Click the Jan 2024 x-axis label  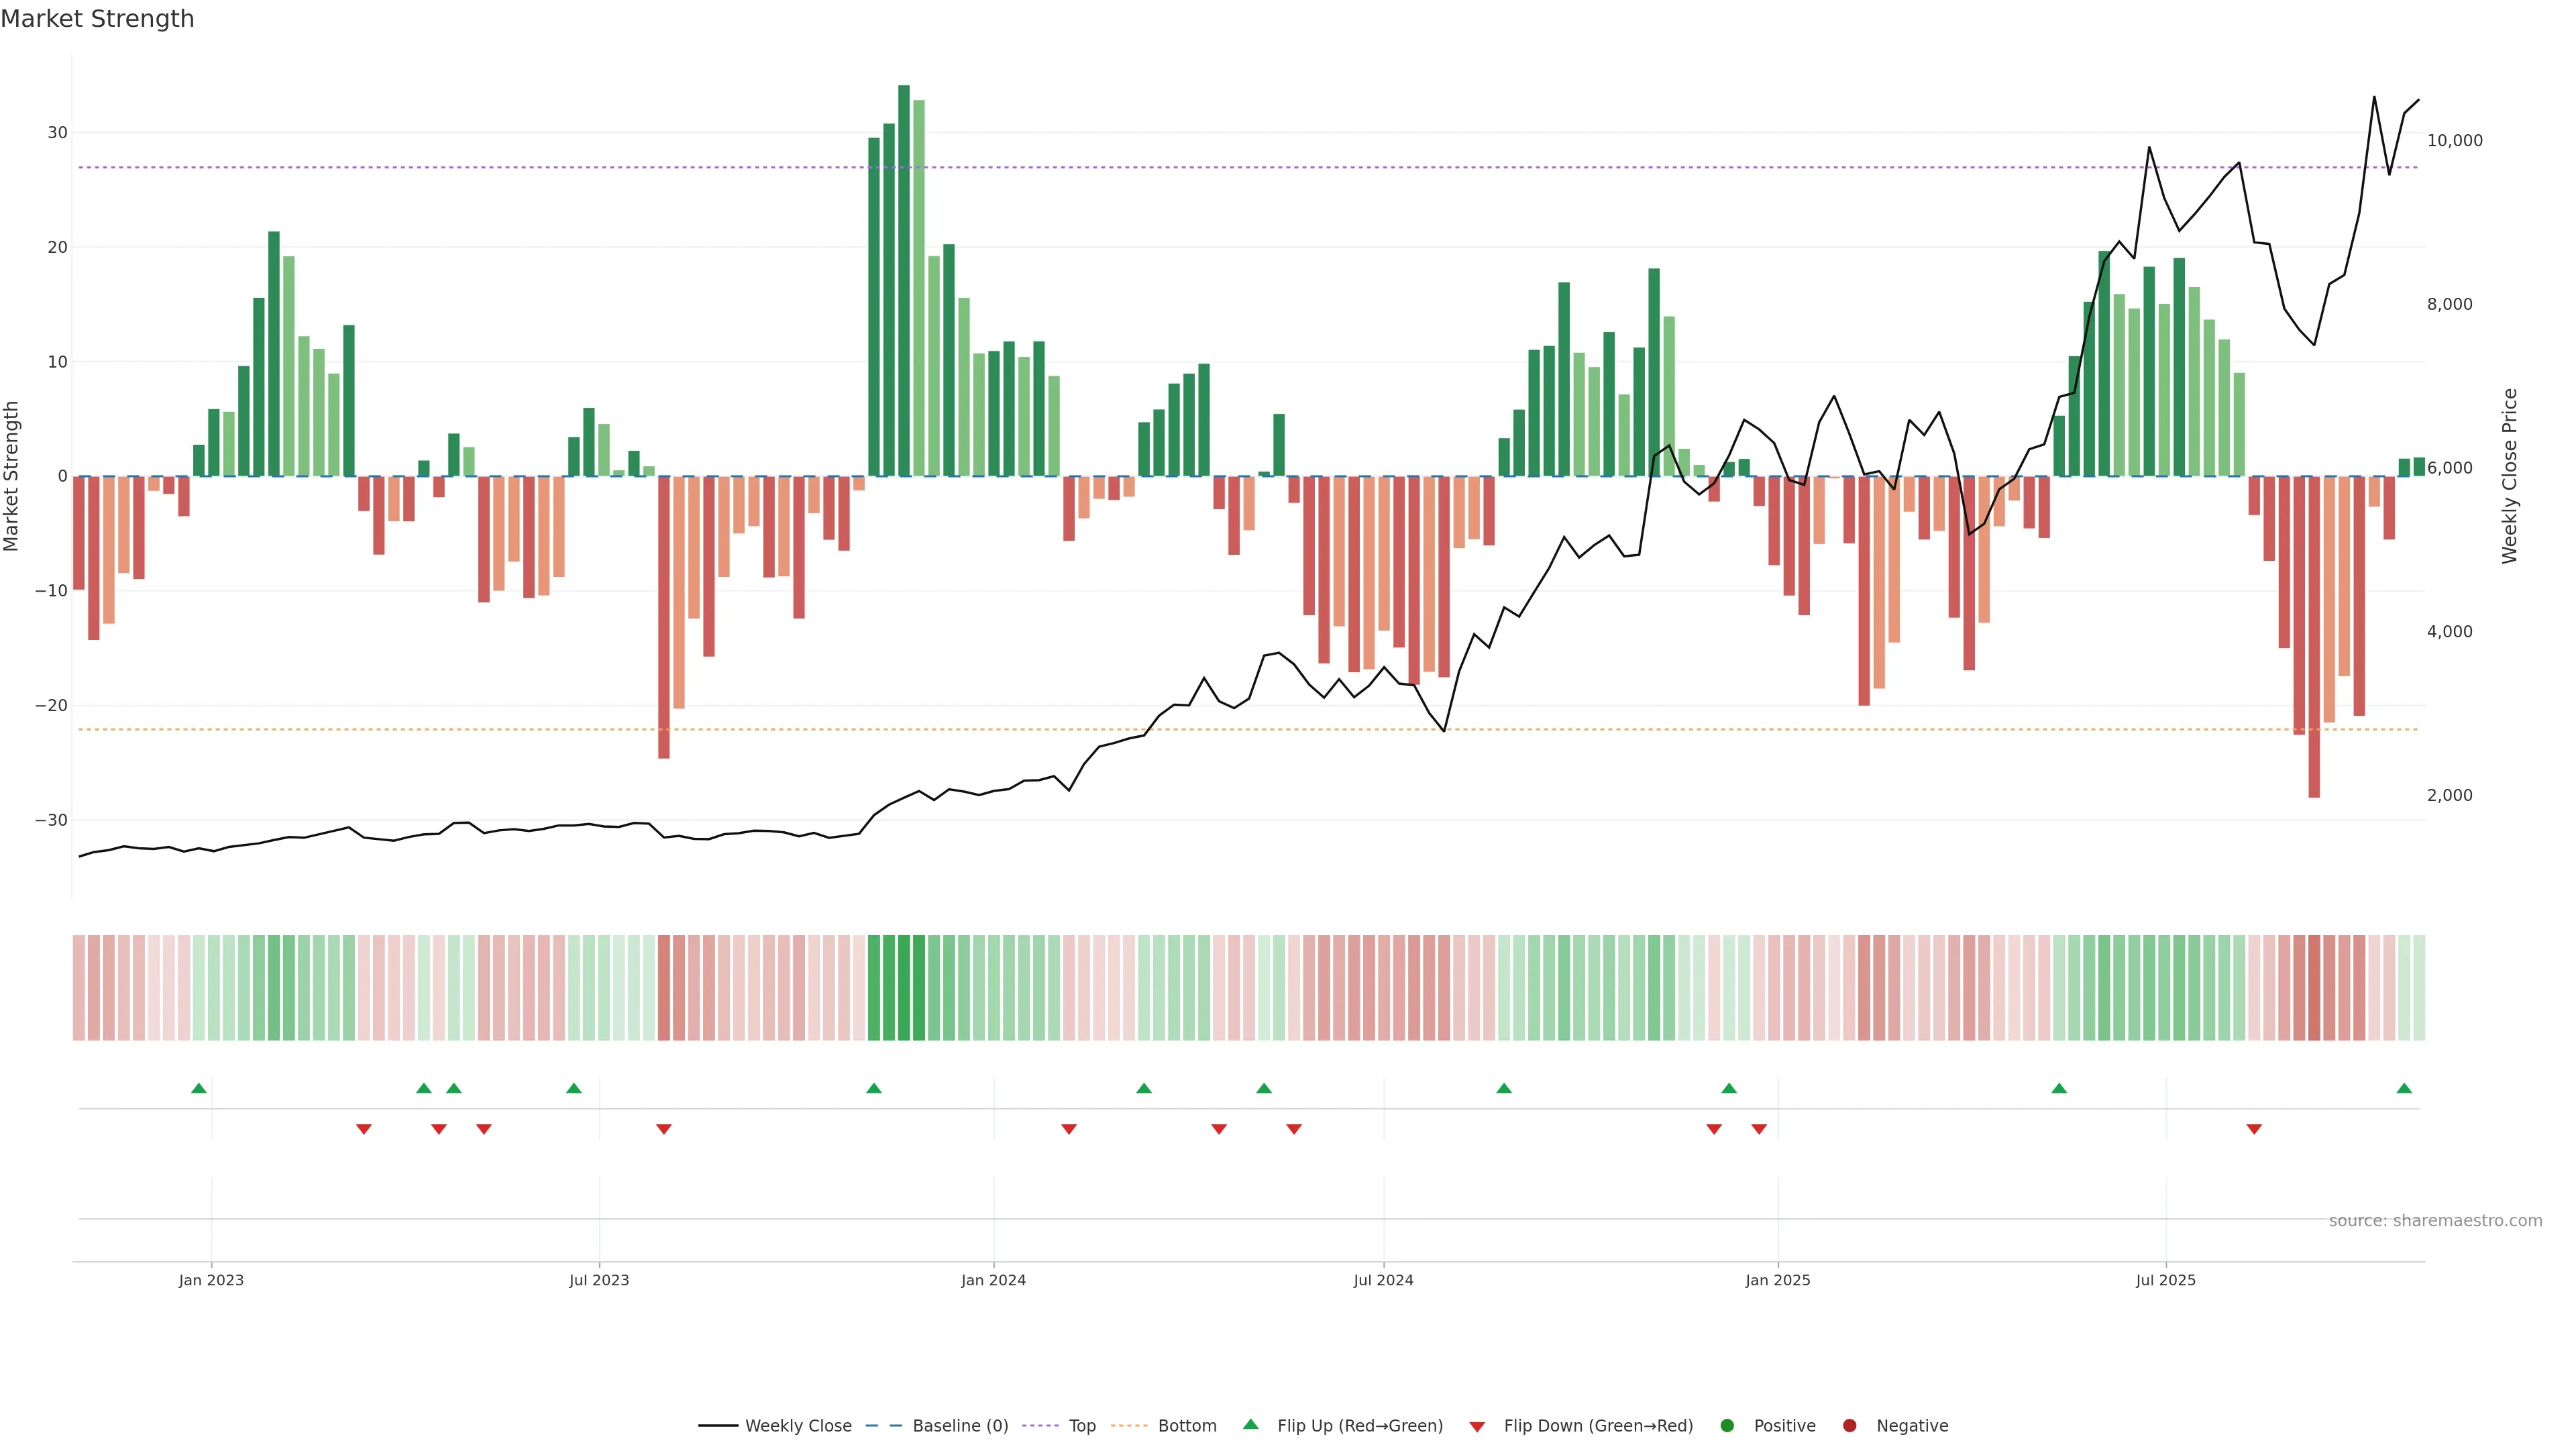(x=993, y=1280)
